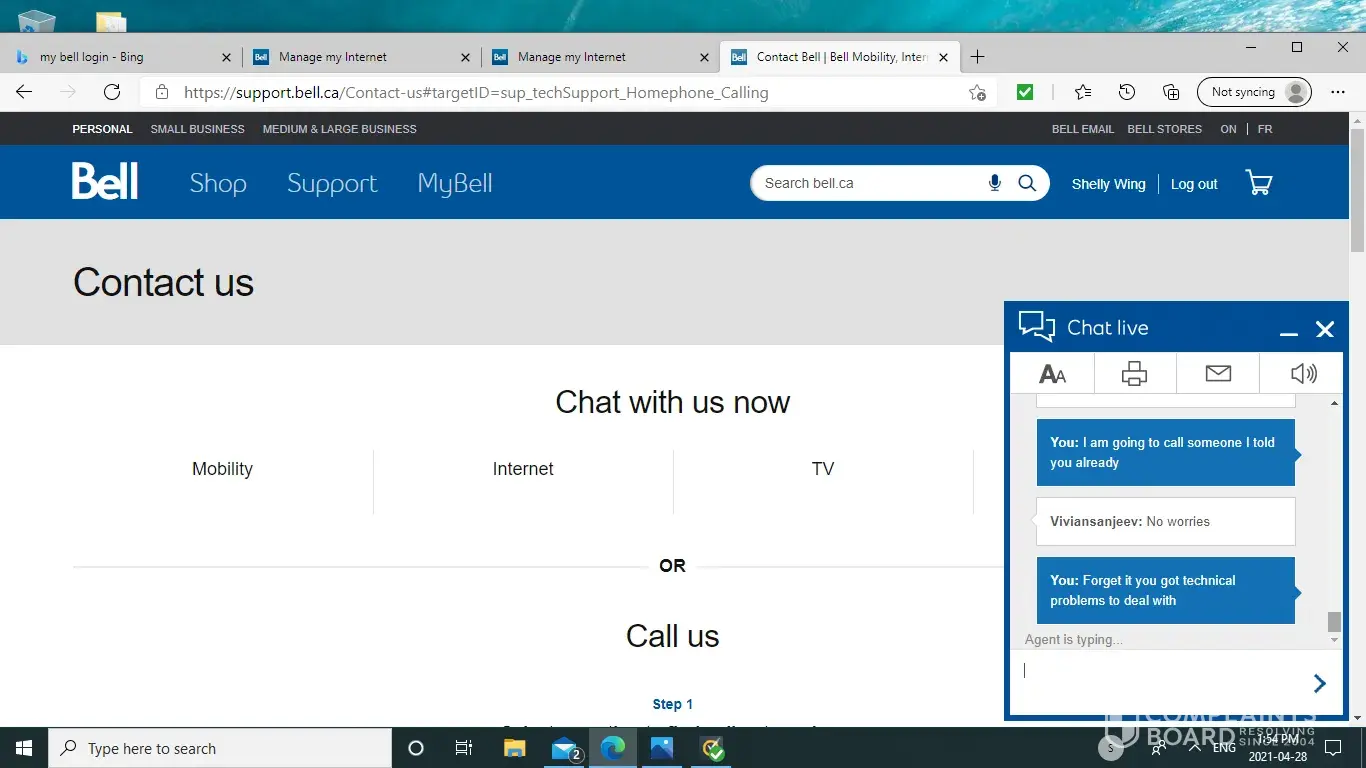This screenshot has width=1366, height=768.
Task: Switch to the my bell login Bing tab
Action: coord(120,57)
